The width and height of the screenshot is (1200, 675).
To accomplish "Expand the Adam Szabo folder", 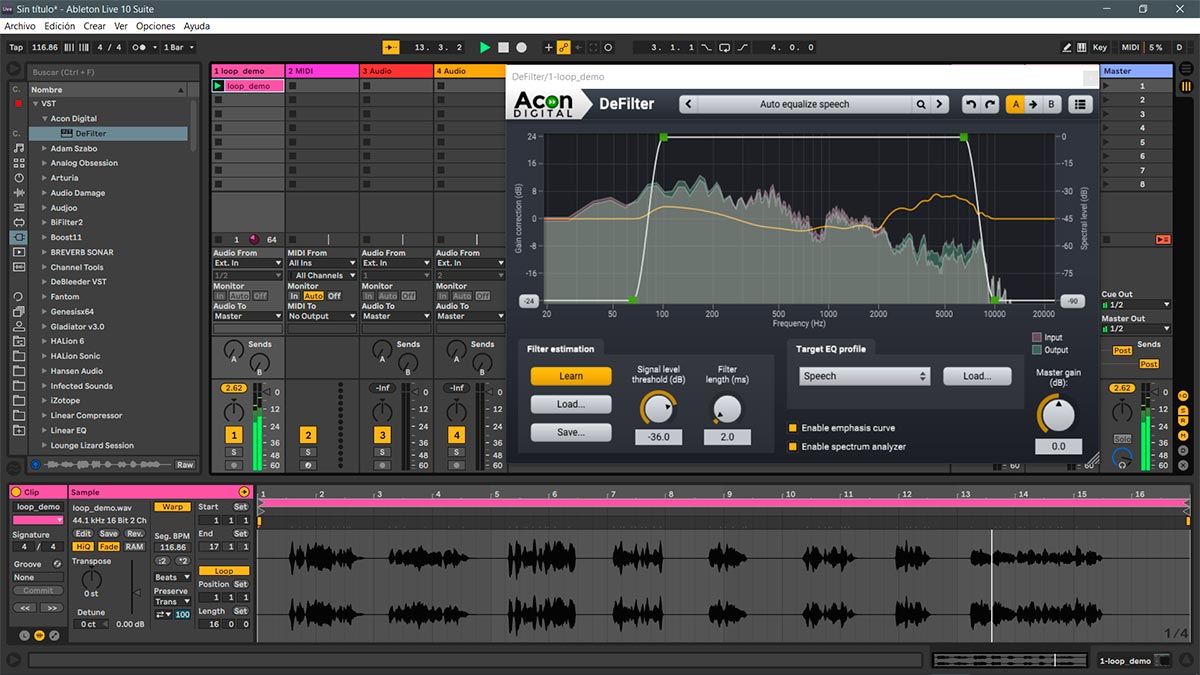I will click(44, 148).
